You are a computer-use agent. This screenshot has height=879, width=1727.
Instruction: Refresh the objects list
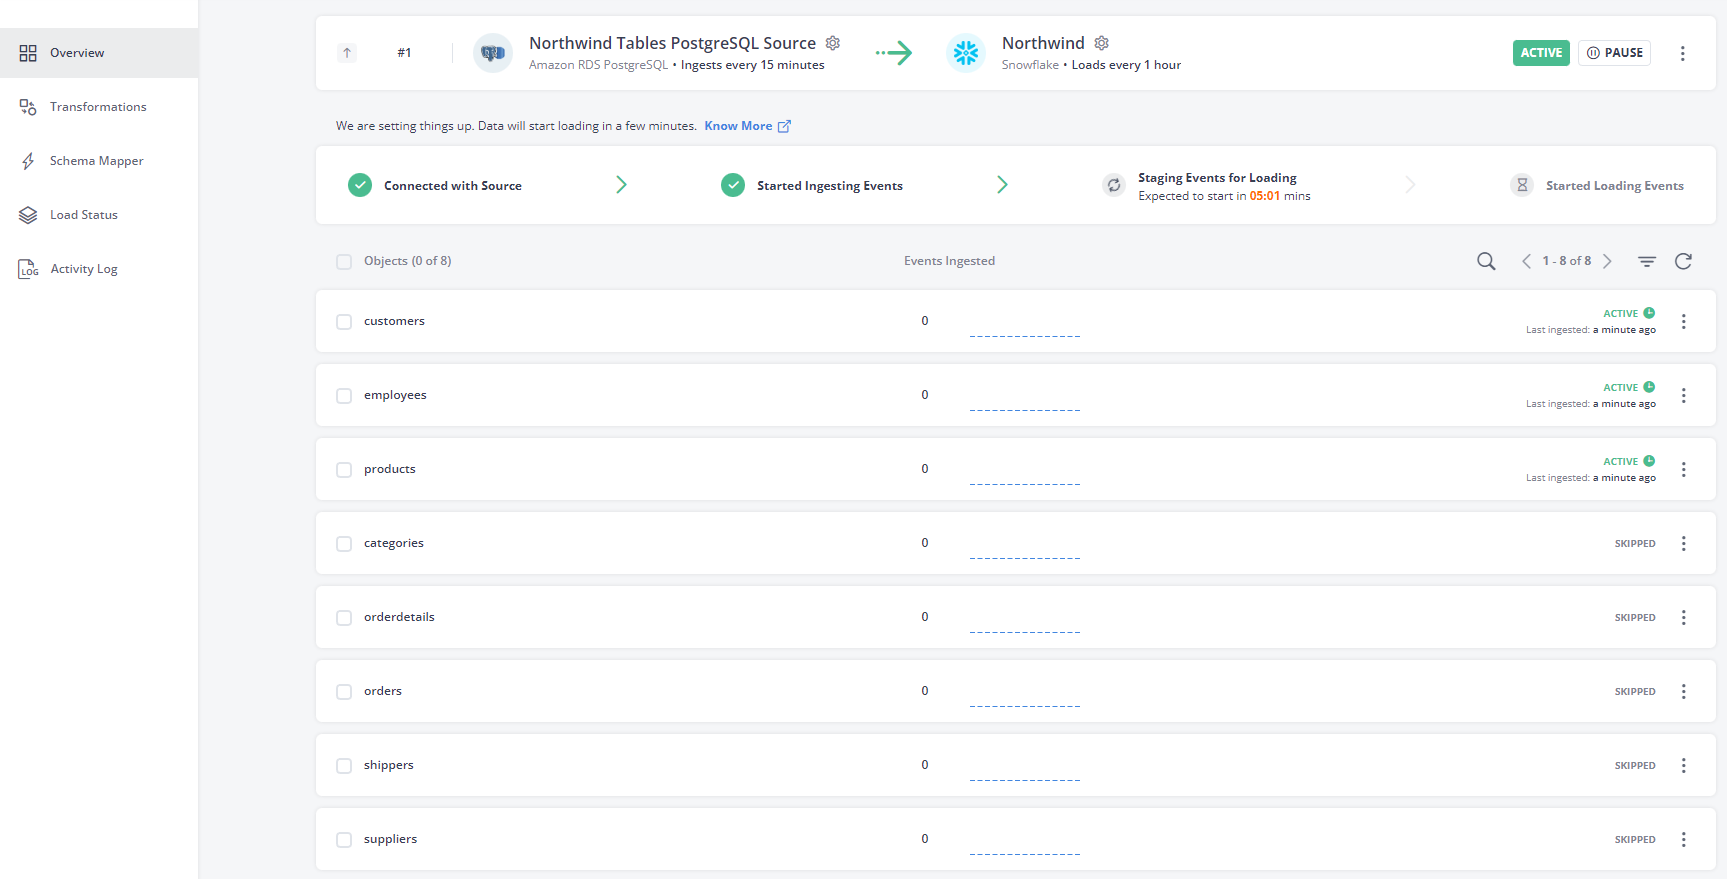point(1683,261)
